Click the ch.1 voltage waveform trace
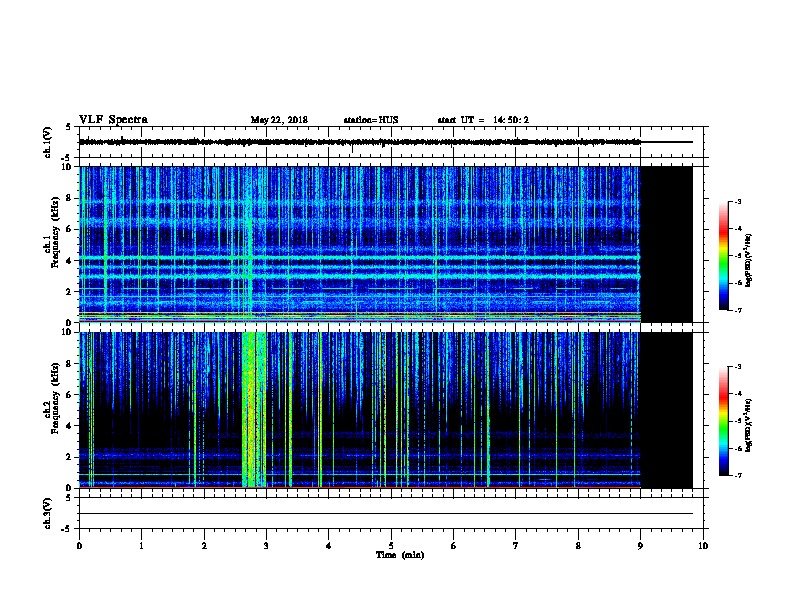792x612 pixels. [360, 142]
